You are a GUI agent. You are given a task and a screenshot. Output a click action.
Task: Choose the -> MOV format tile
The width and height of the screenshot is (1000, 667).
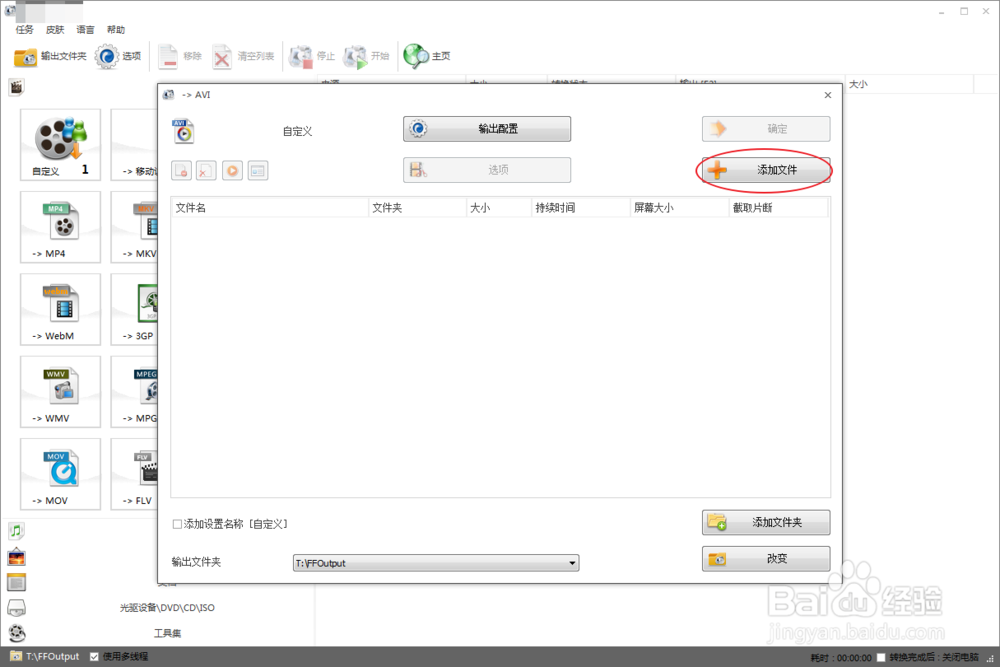point(61,473)
